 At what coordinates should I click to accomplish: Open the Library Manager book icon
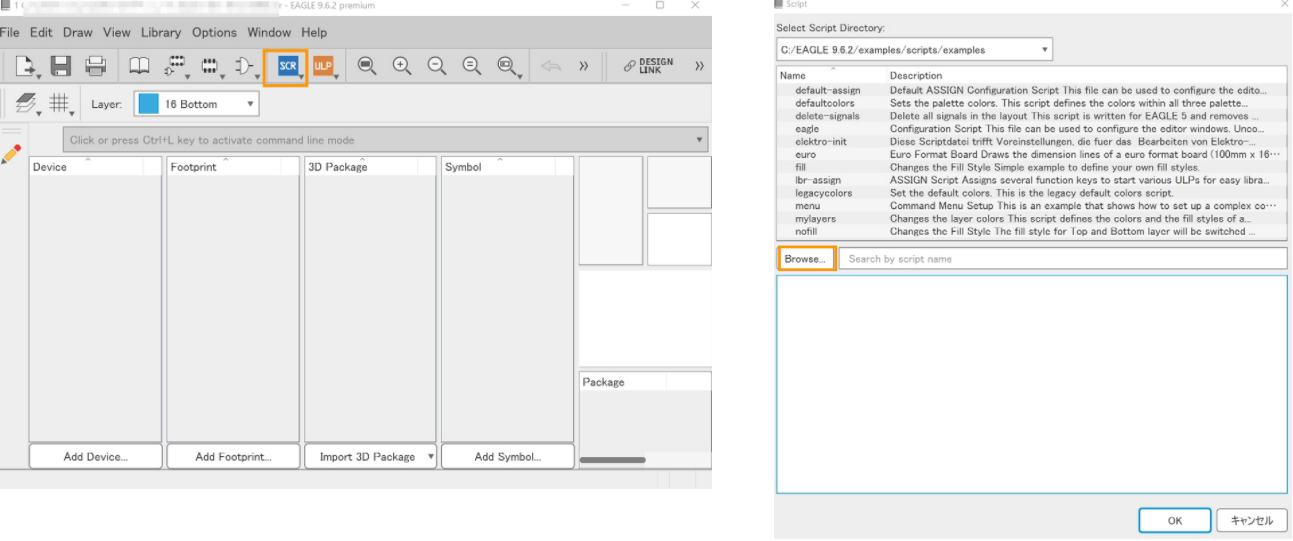point(140,66)
